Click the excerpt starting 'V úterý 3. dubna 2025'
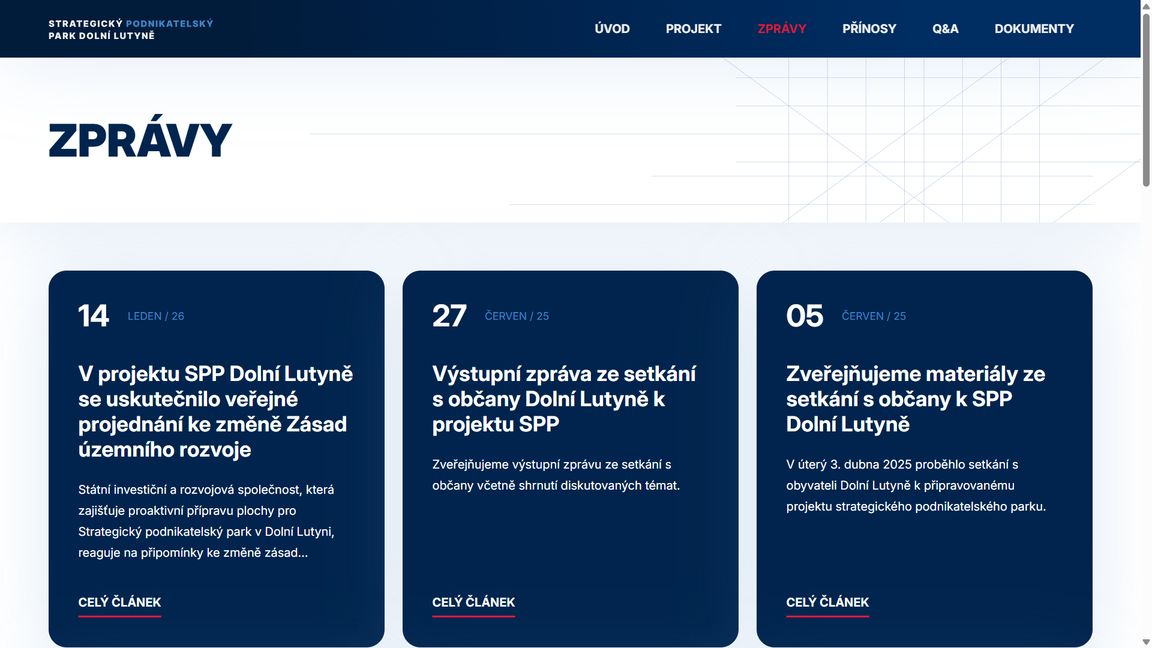Image resolution: width=1152 pixels, height=648 pixels. click(915, 485)
